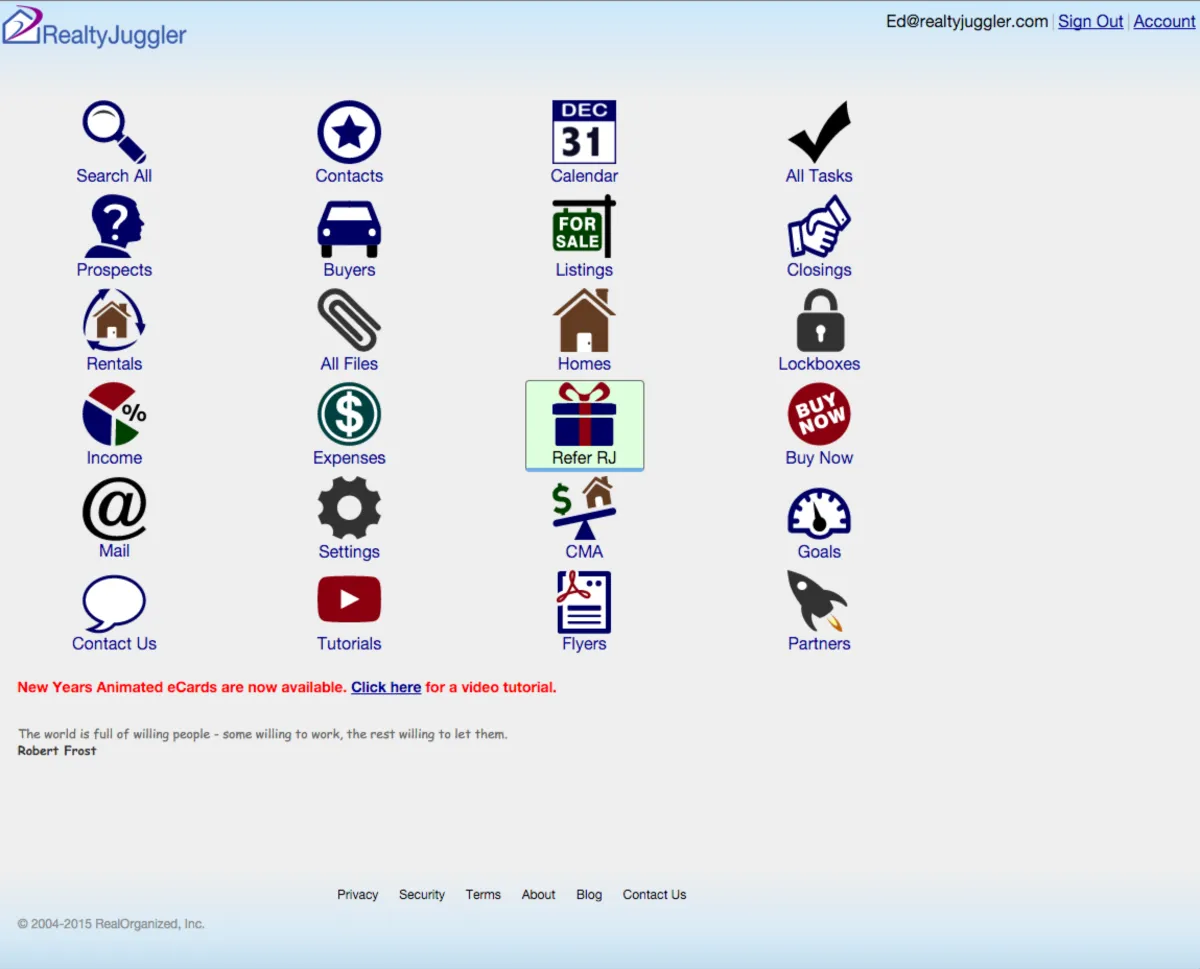Screen dimensions: 1200x969
Task: Open the Blog footer link
Action: 589,895
